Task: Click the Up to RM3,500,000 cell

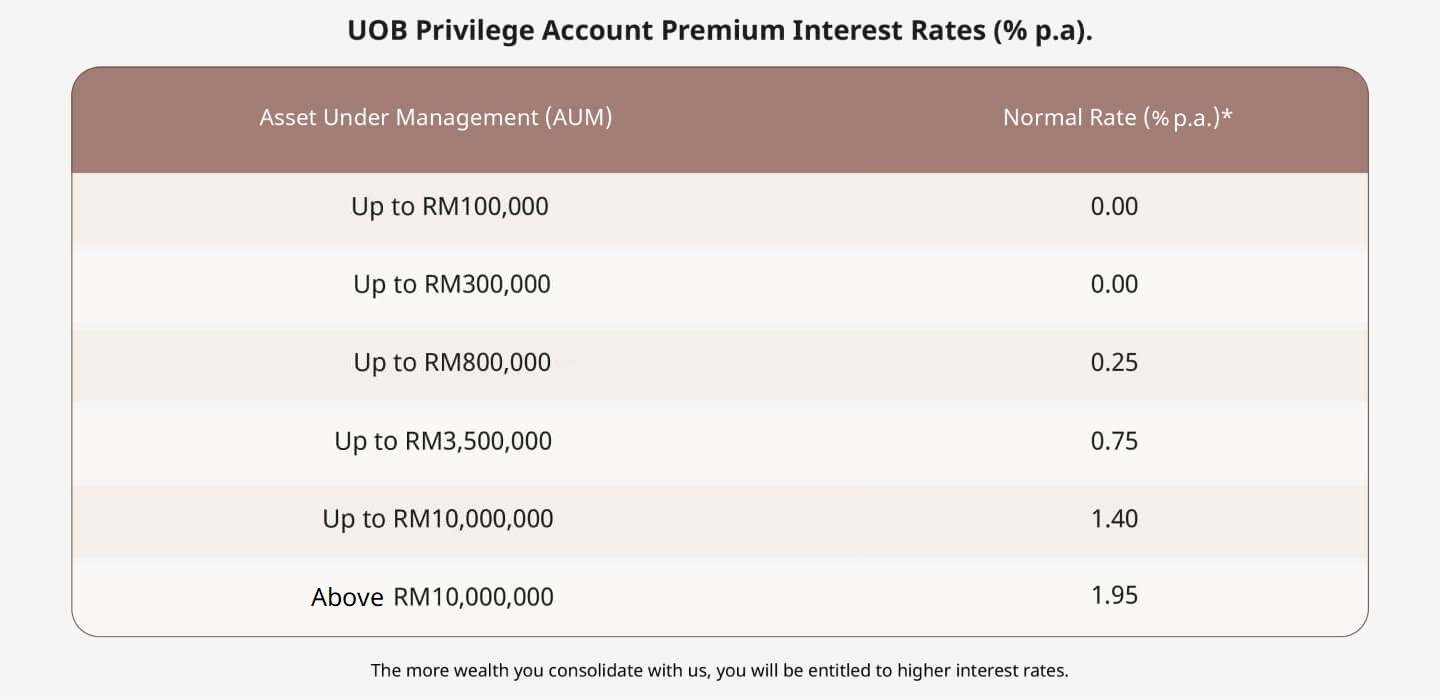Action: pos(443,441)
